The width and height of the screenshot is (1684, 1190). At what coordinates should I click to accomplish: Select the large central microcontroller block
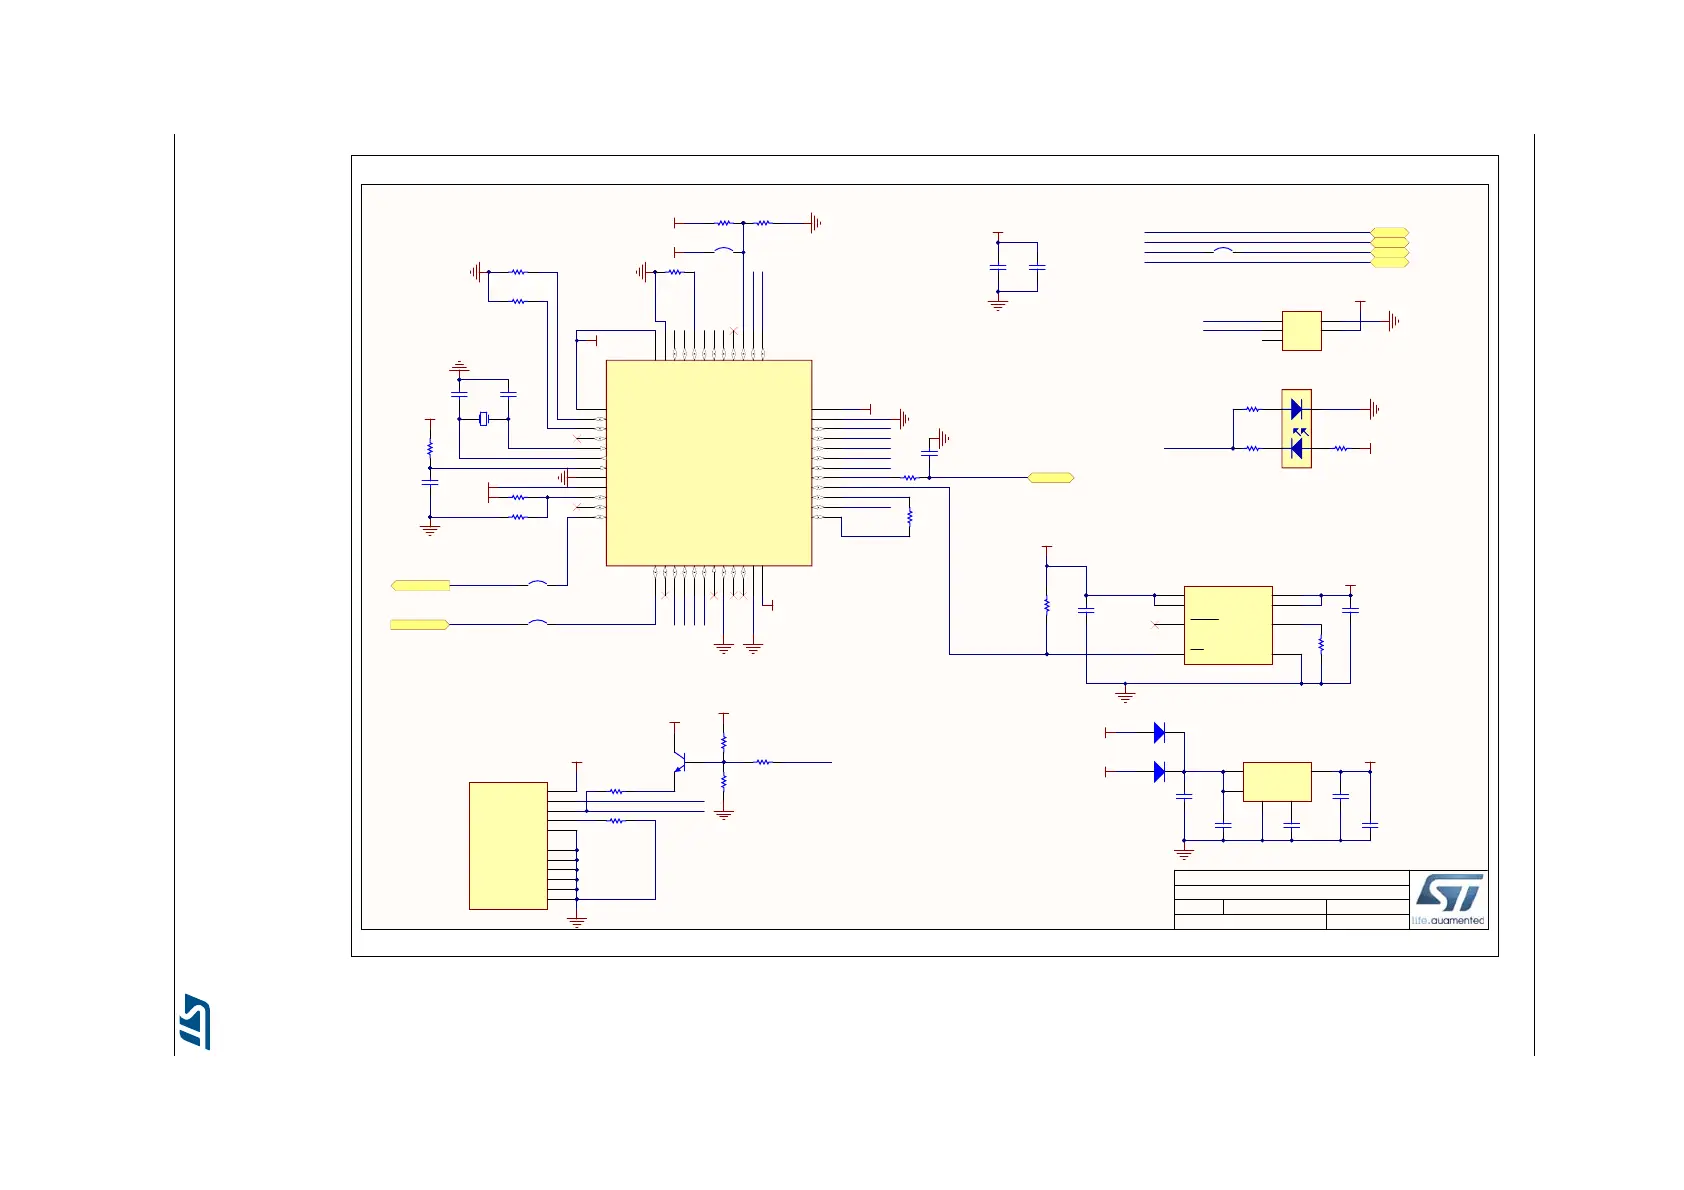click(x=709, y=463)
